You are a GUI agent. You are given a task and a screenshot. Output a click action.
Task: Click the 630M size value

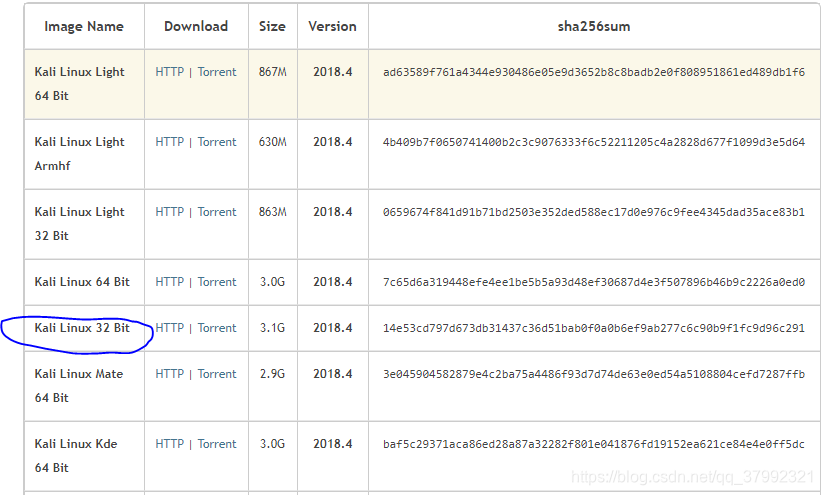273,142
